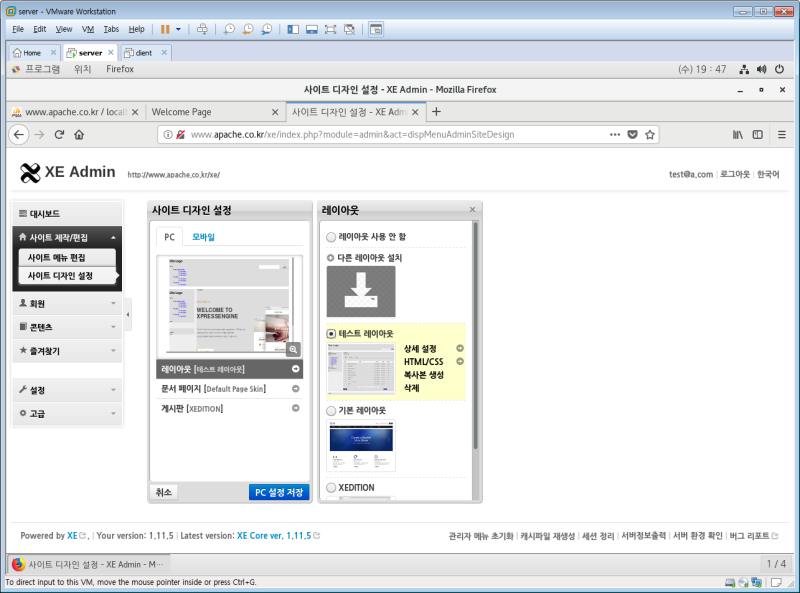Bookmark this page with the star icon
The image size is (800, 593).
649,135
